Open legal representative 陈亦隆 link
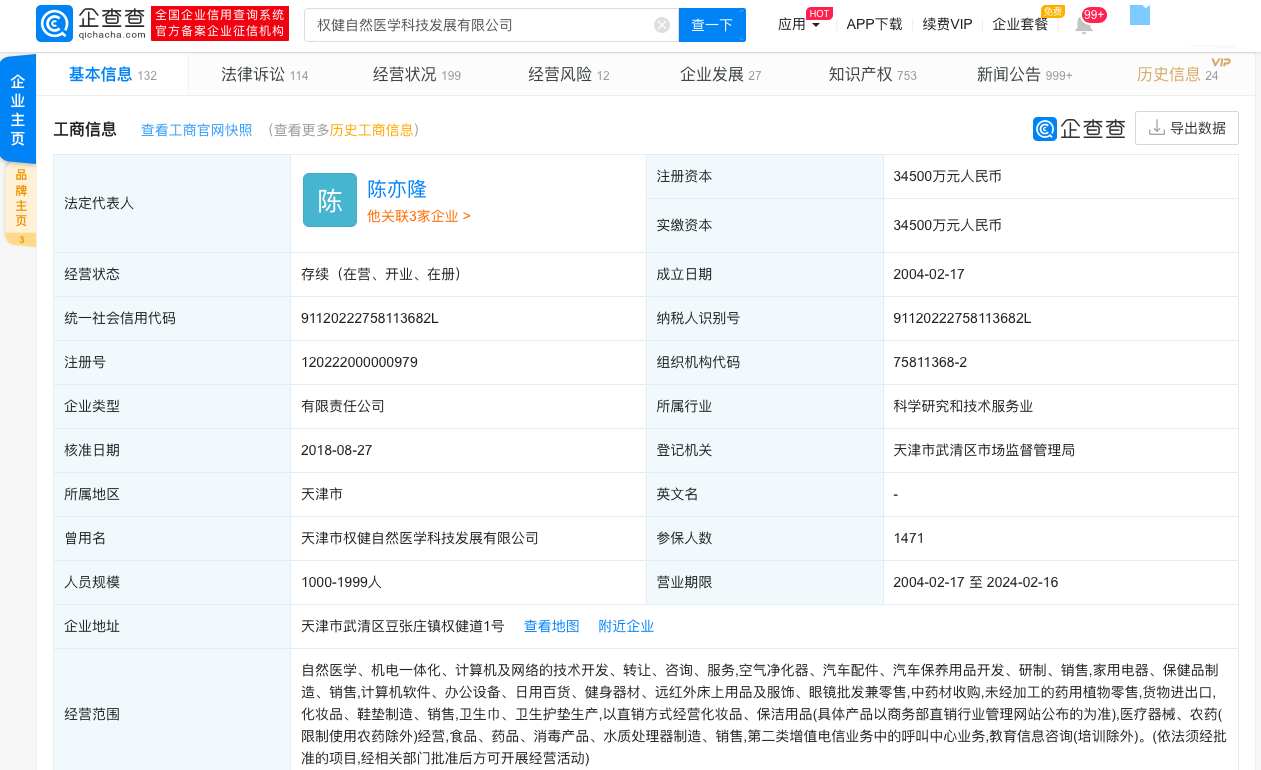This screenshot has width=1261, height=770. click(397, 189)
